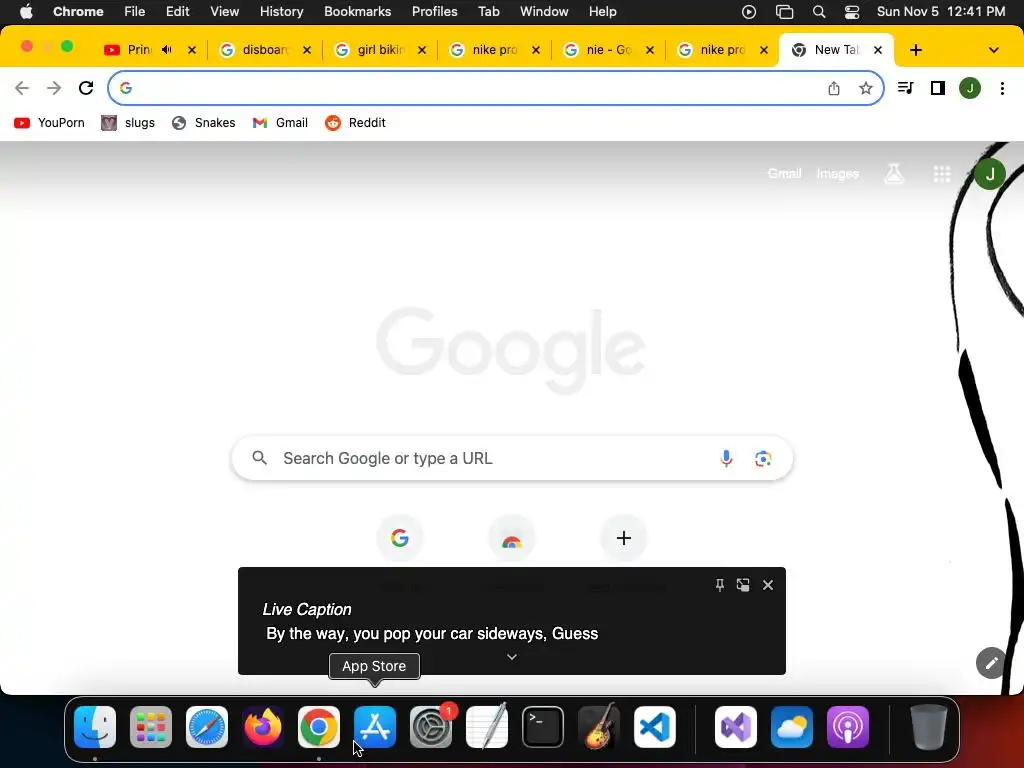The image size is (1024, 768).
Task: Open the Apple menu
Action: point(26,12)
